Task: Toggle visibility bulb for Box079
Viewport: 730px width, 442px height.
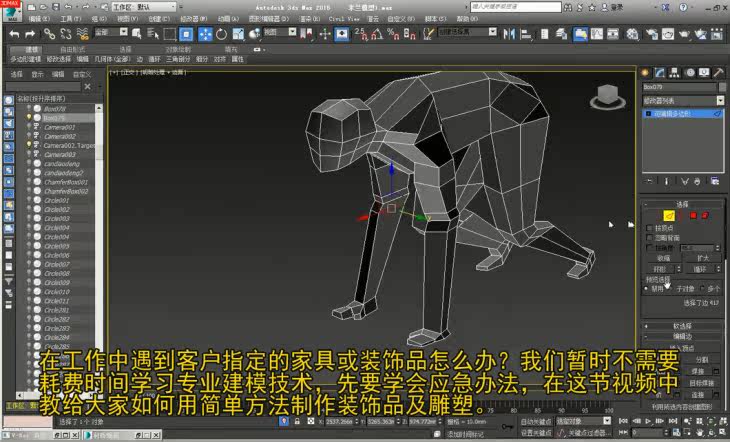Action: pos(29,118)
